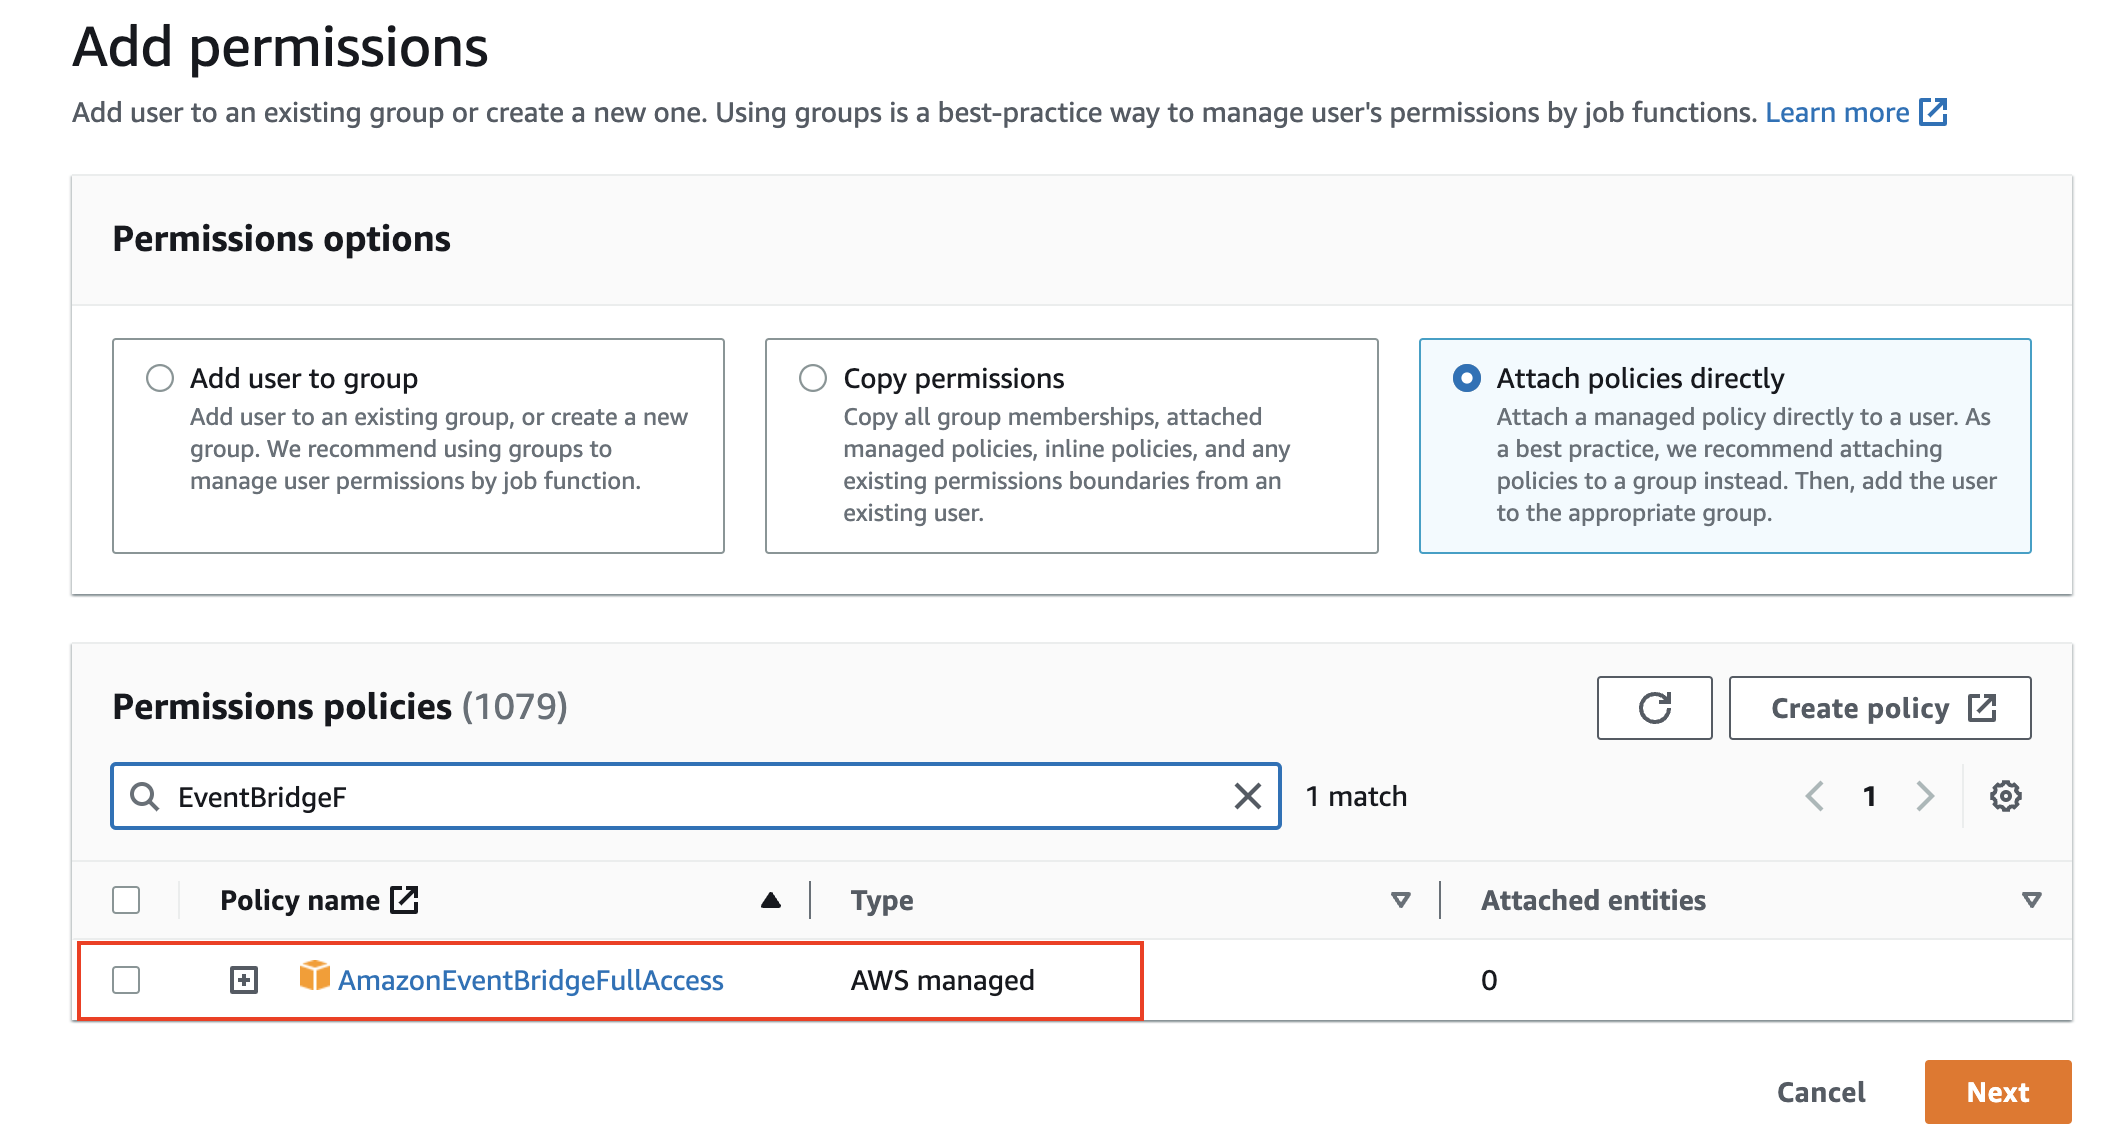This screenshot has width=2104, height=1148.
Task: Click the Create policy button
Action: (1879, 708)
